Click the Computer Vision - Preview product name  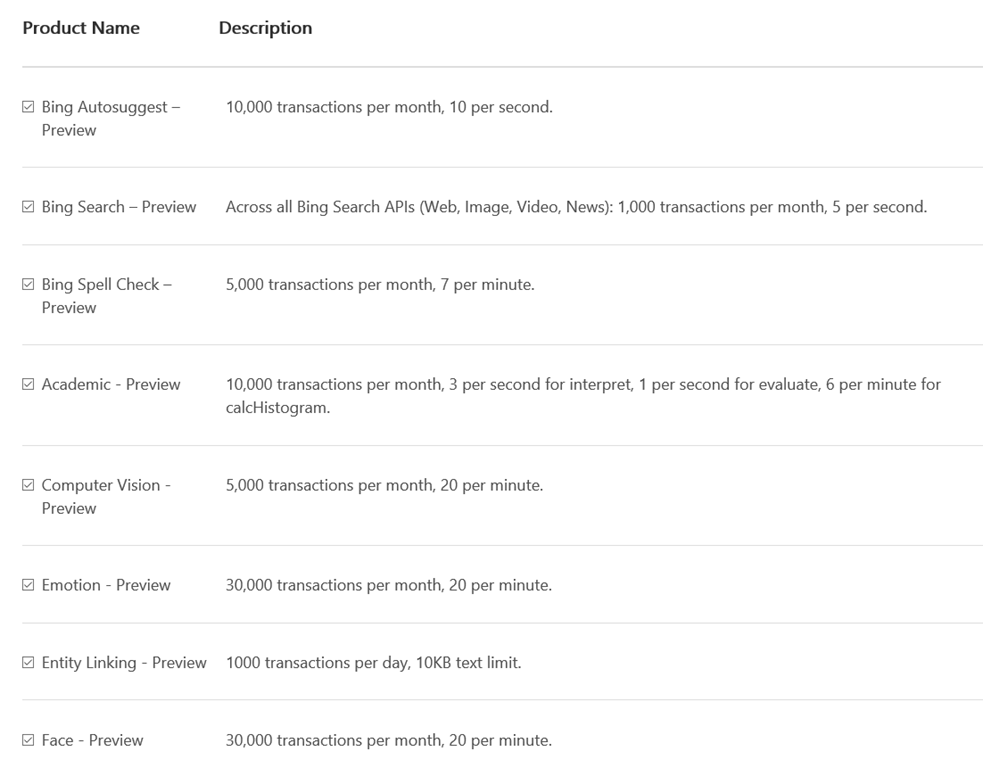click(106, 497)
